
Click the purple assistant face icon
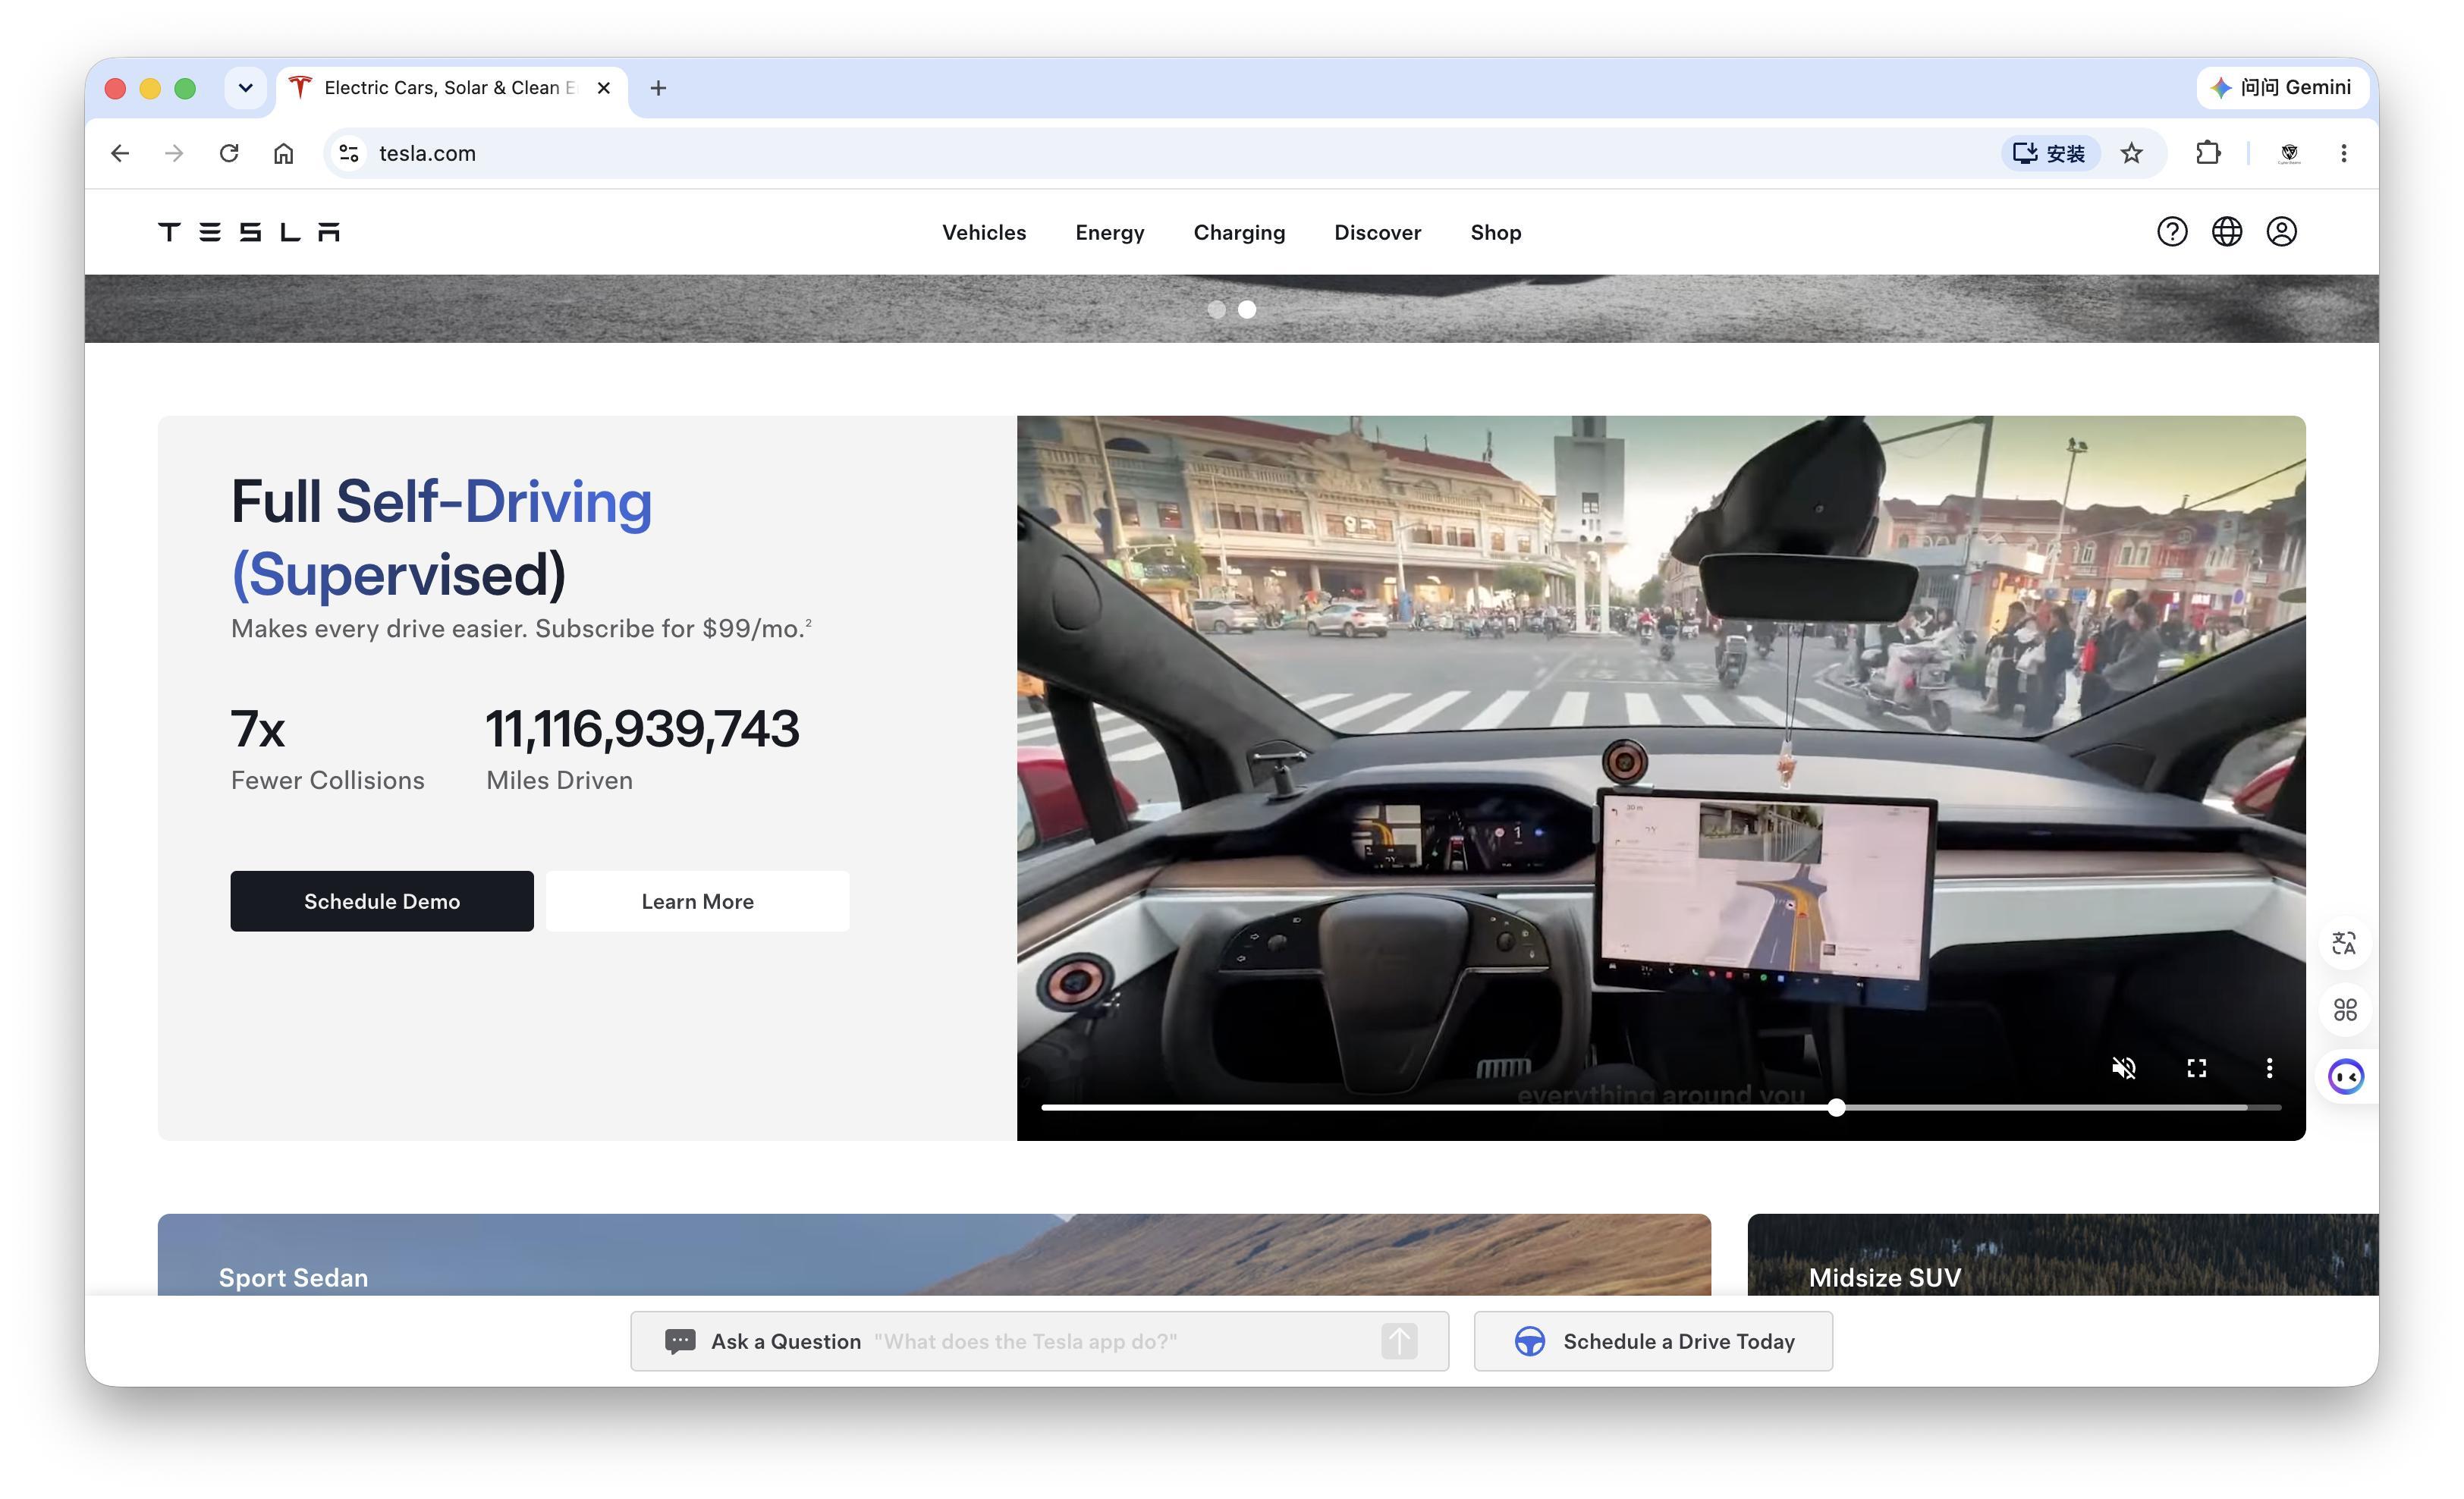[2345, 1077]
